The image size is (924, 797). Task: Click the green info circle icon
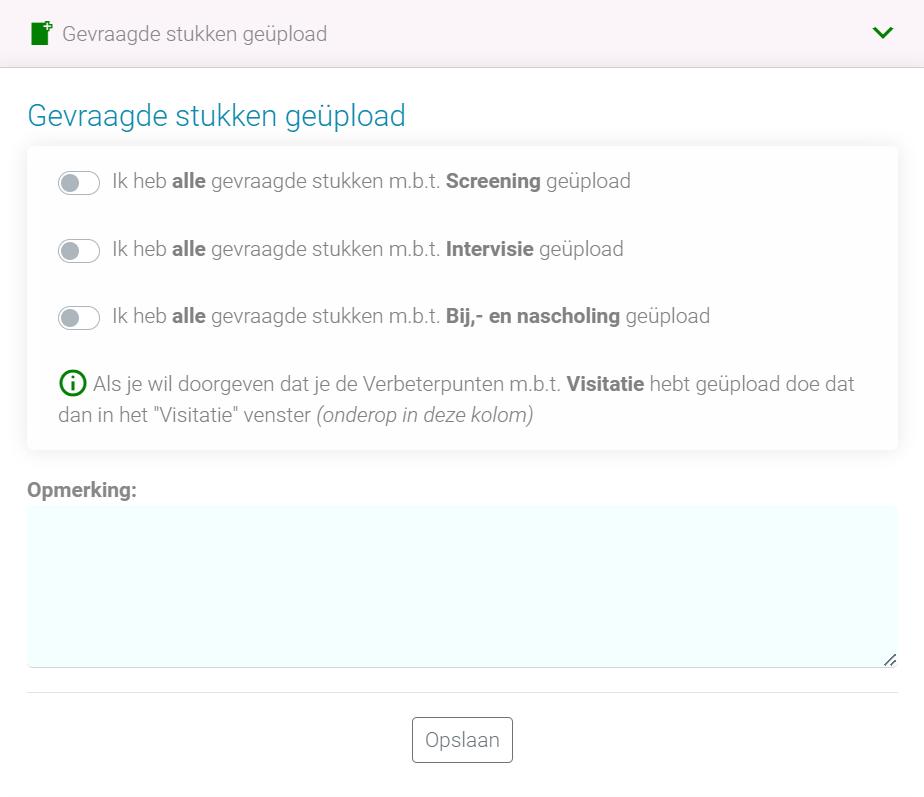tap(72, 383)
